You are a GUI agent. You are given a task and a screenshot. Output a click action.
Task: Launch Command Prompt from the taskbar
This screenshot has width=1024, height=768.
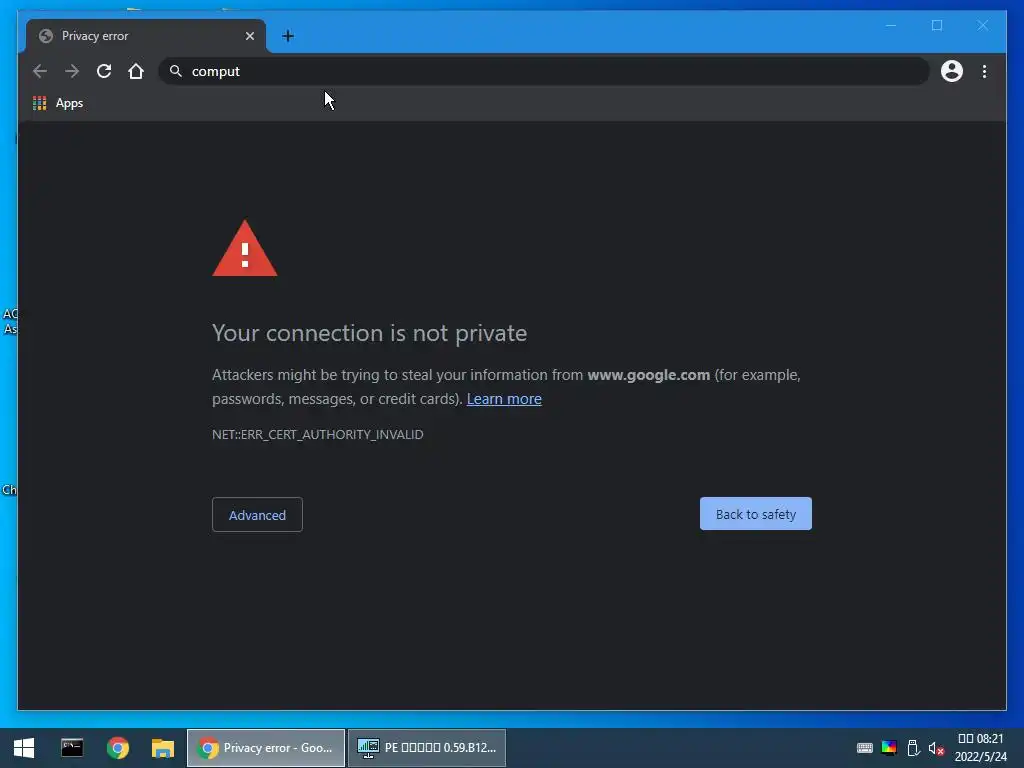pos(72,748)
